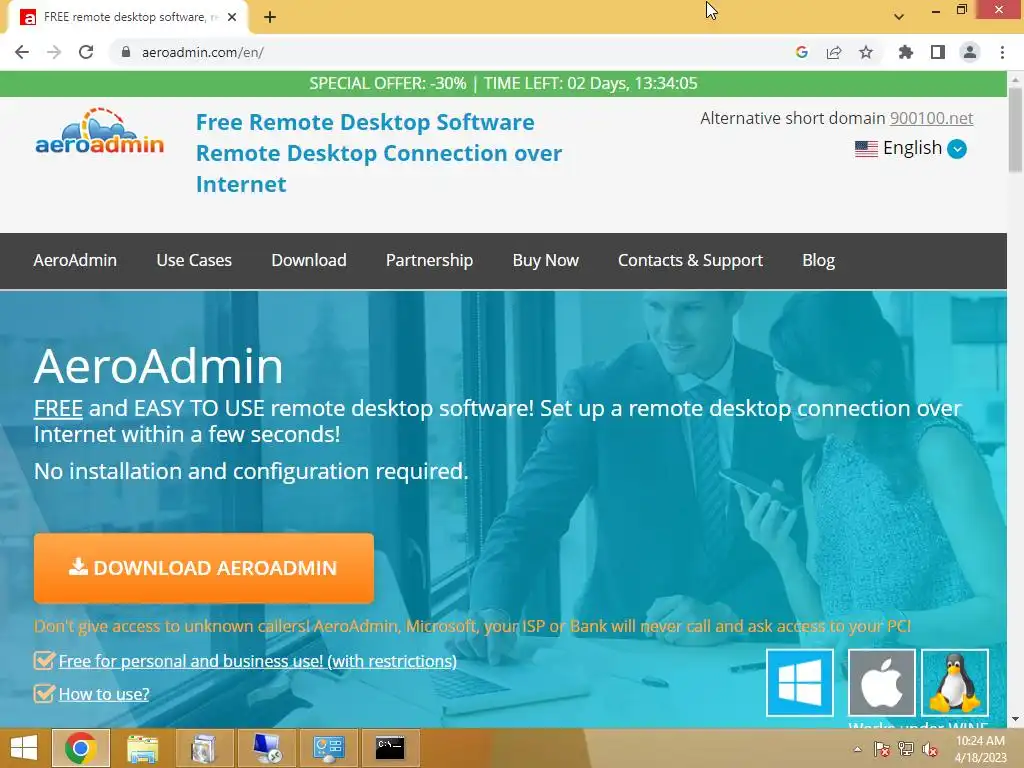Open Chrome three-dot menu
The image size is (1024, 768).
1002,52
